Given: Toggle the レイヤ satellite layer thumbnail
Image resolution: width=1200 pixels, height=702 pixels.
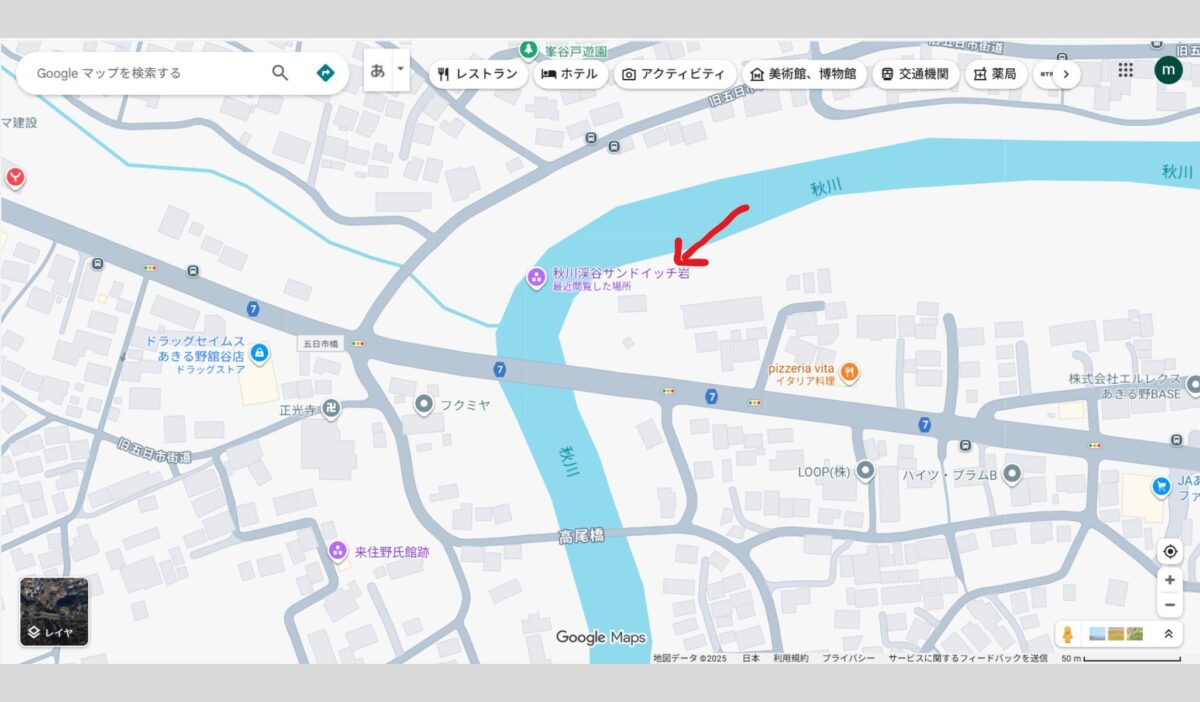Looking at the screenshot, I should [x=54, y=611].
